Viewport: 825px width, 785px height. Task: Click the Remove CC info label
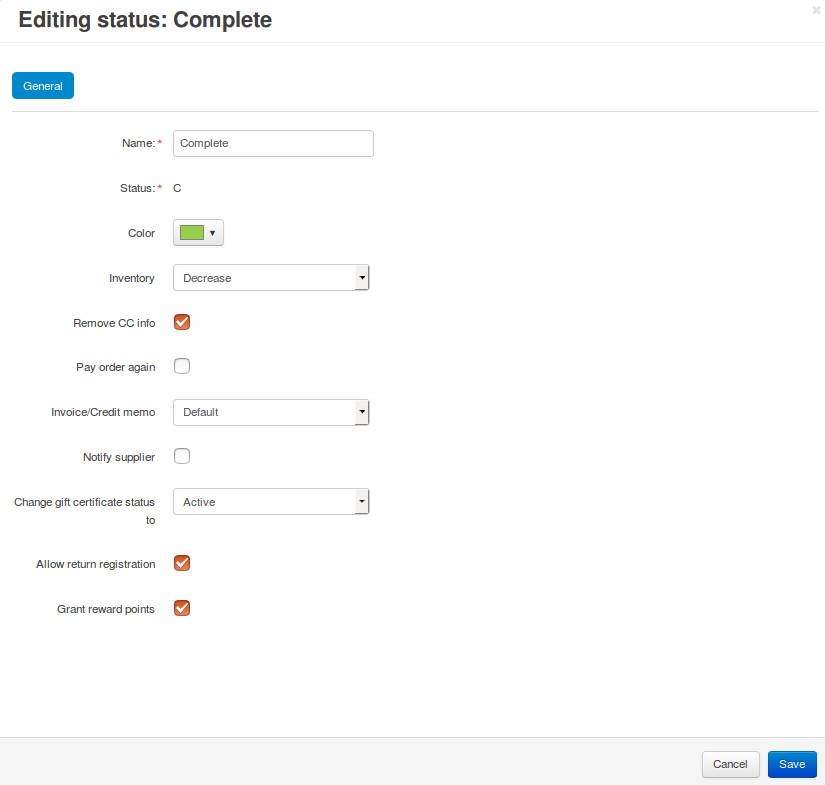[x=114, y=323]
